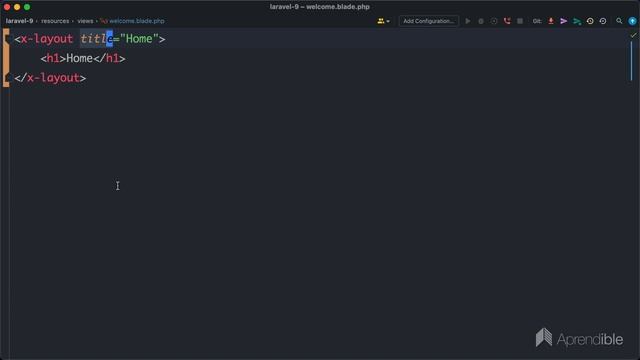
Task: Click the inspections checkmark indicator
Action: (x=633, y=36)
